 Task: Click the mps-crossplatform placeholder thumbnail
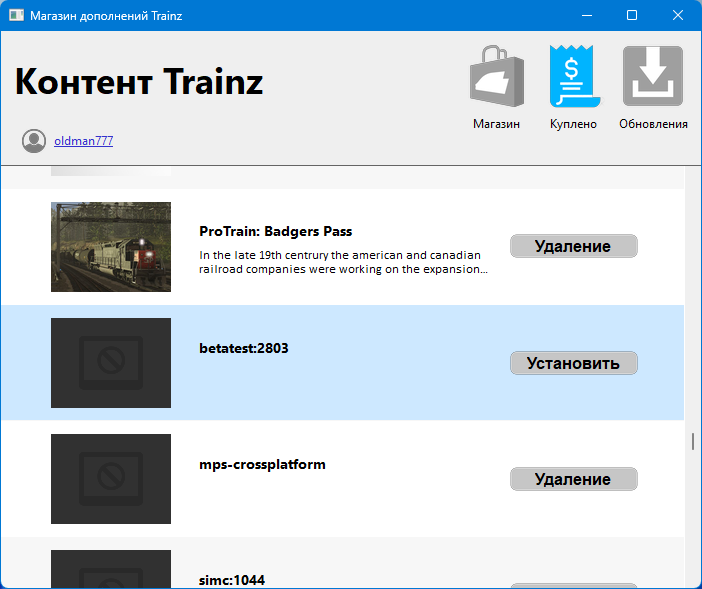[x=111, y=479]
